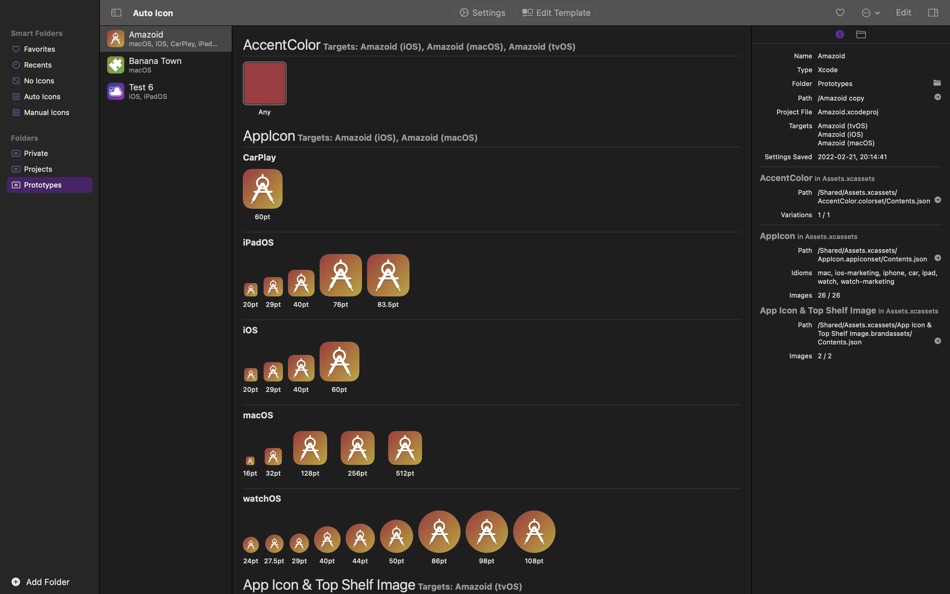Viewport: 950px width, 594px height.
Task: Select the watchOS 29pt icon
Action: point(299,544)
